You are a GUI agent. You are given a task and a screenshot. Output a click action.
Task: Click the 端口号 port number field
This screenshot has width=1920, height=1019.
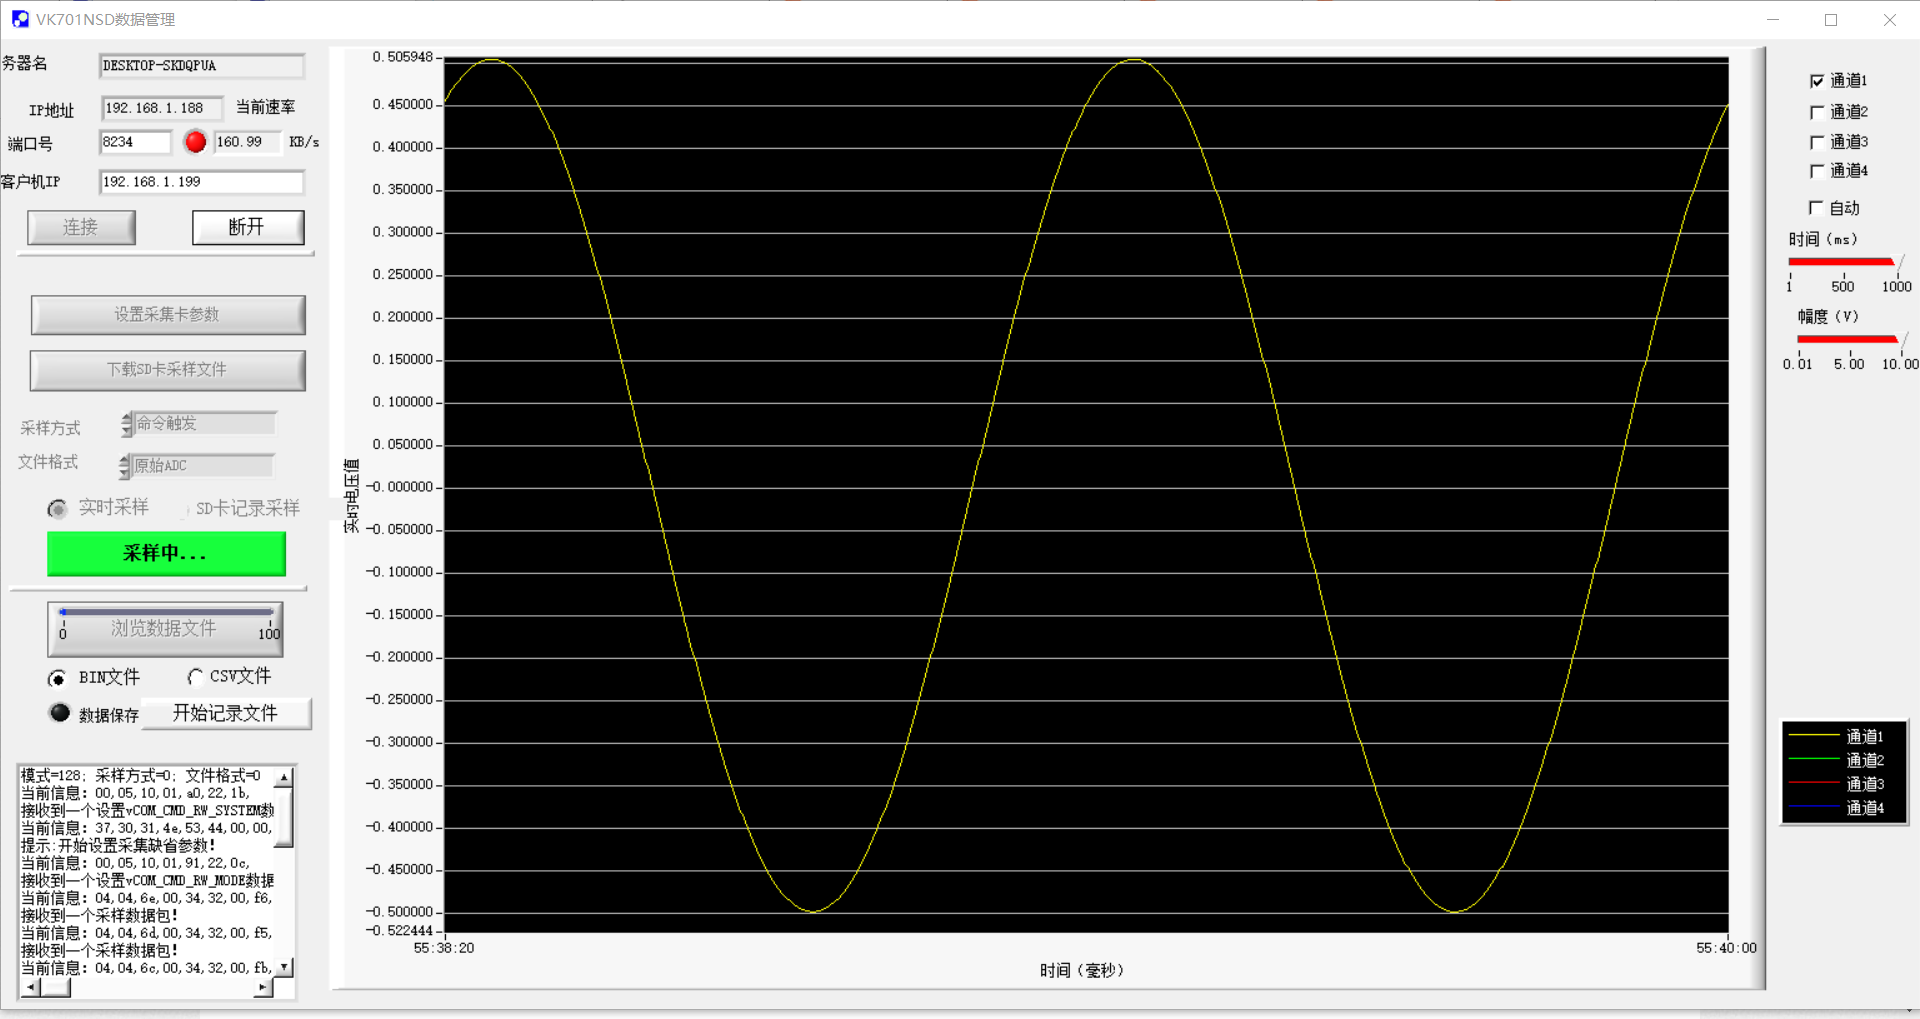click(135, 142)
